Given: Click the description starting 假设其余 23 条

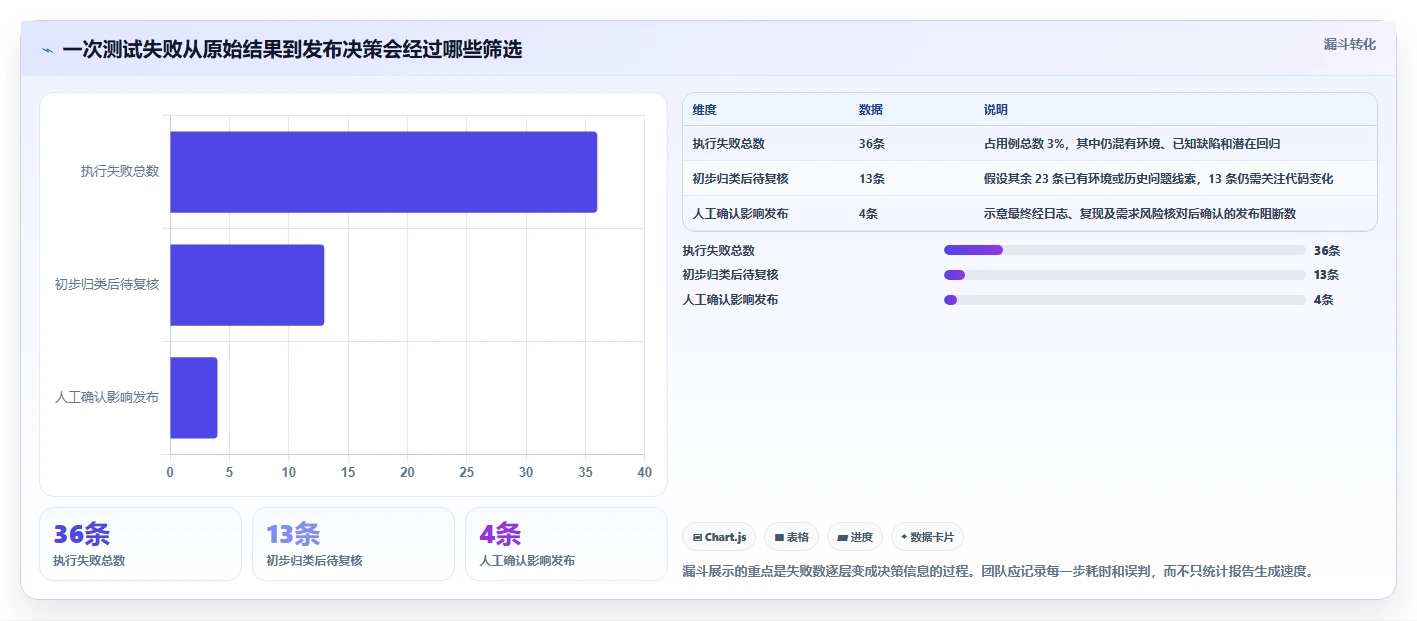Looking at the screenshot, I should click(x=1158, y=179).
